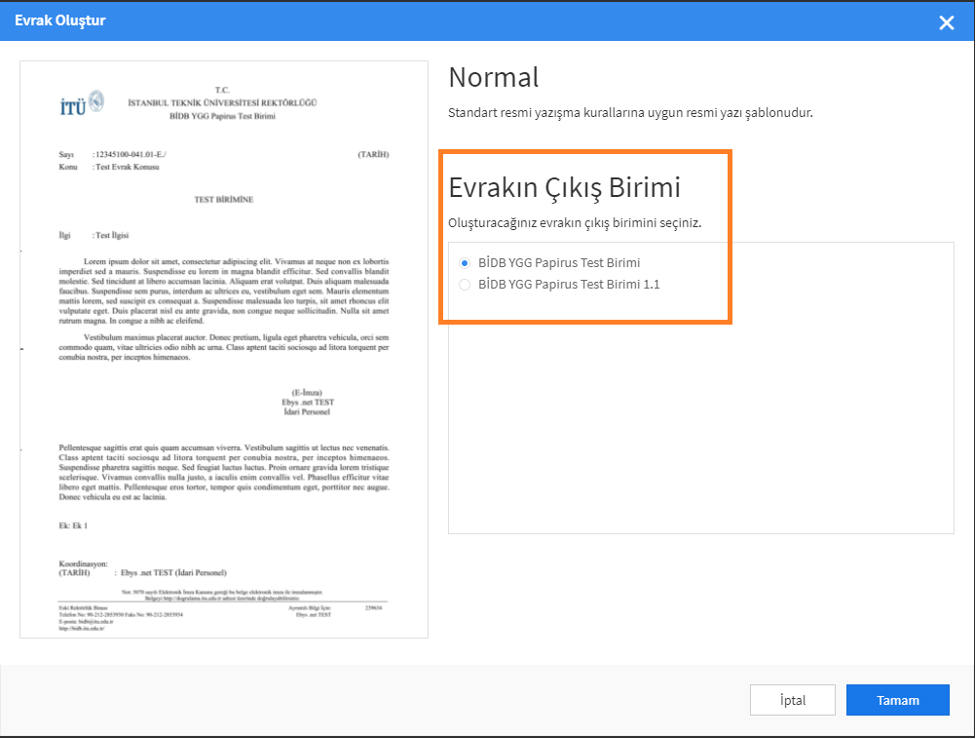Choose BİDB YGG Papirus Test Birimi 1.1 radio

point(465,285)
